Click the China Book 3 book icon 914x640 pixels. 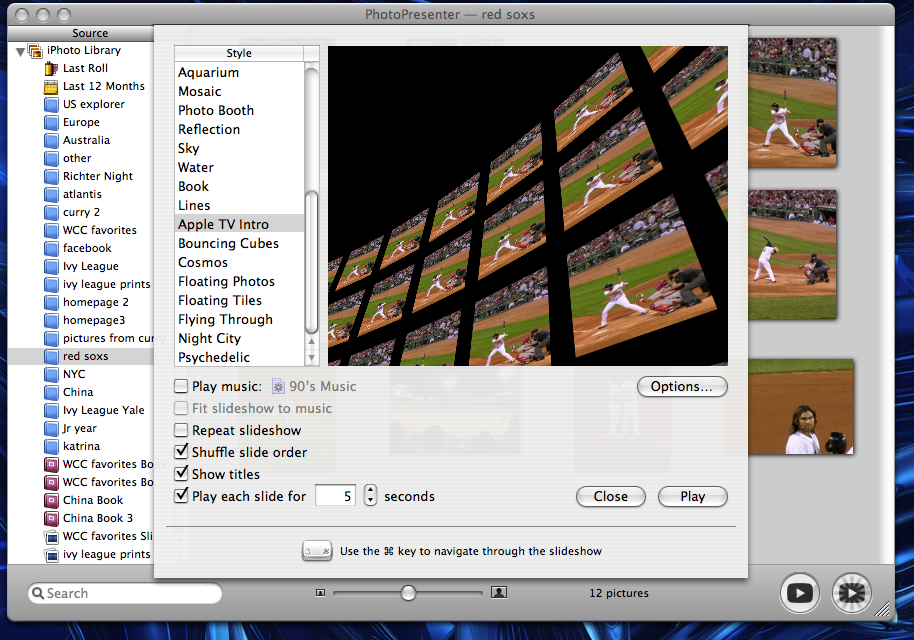[x=51, y=519]
